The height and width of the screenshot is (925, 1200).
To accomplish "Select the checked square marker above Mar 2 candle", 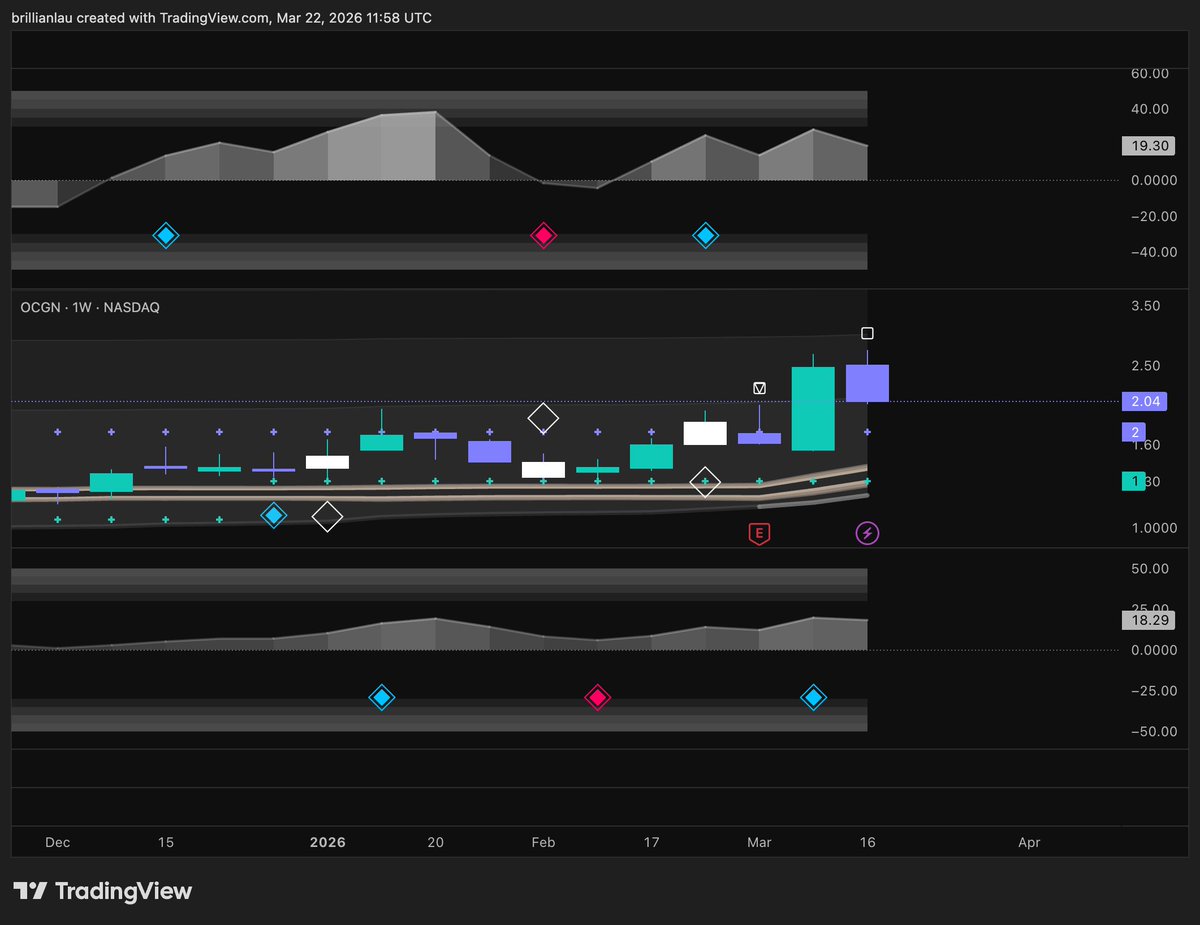I will [759, 388].
